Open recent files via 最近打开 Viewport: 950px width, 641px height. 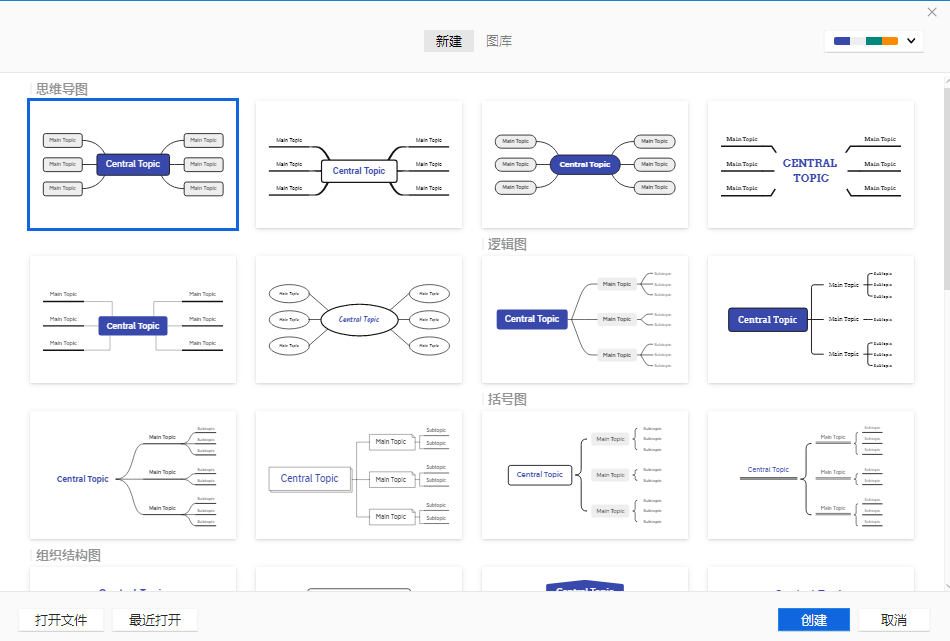pyautogui.click(x=154, y=620)
